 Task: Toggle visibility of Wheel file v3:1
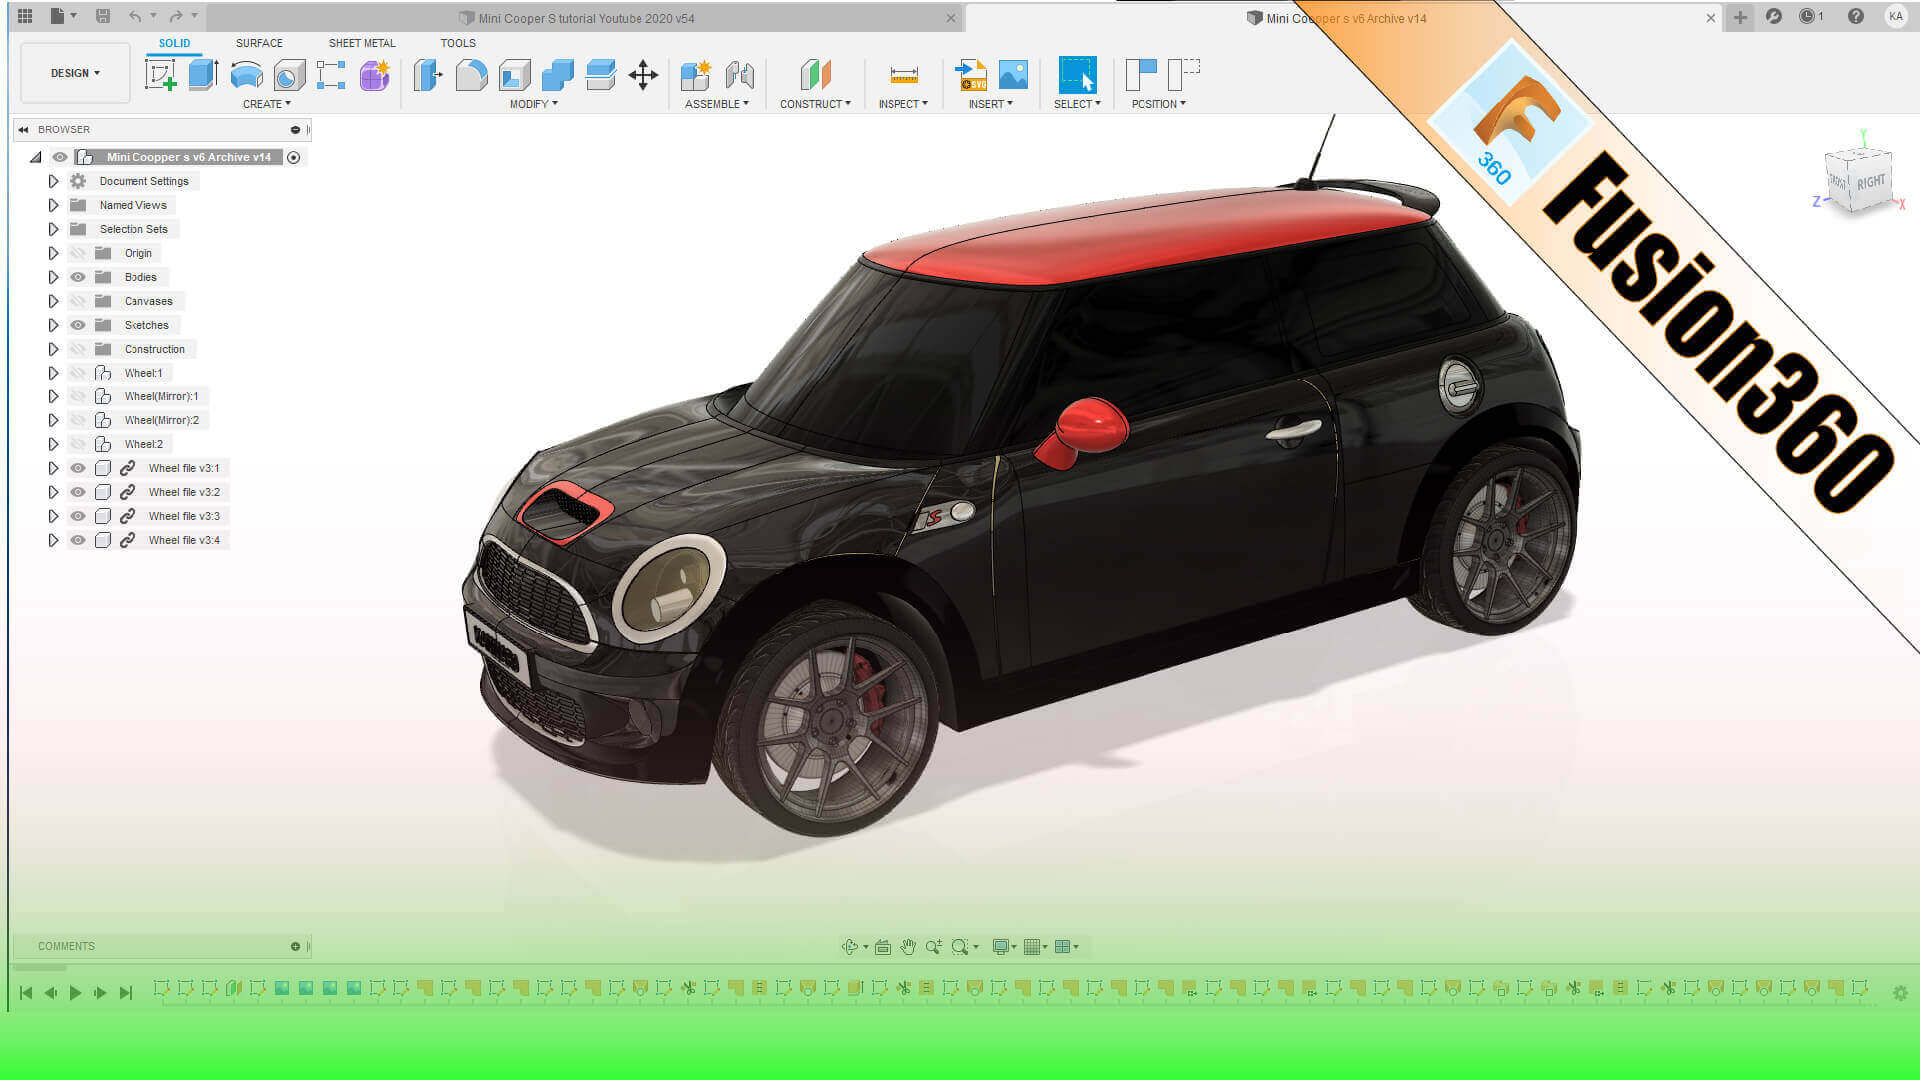[x=78, y=468]
